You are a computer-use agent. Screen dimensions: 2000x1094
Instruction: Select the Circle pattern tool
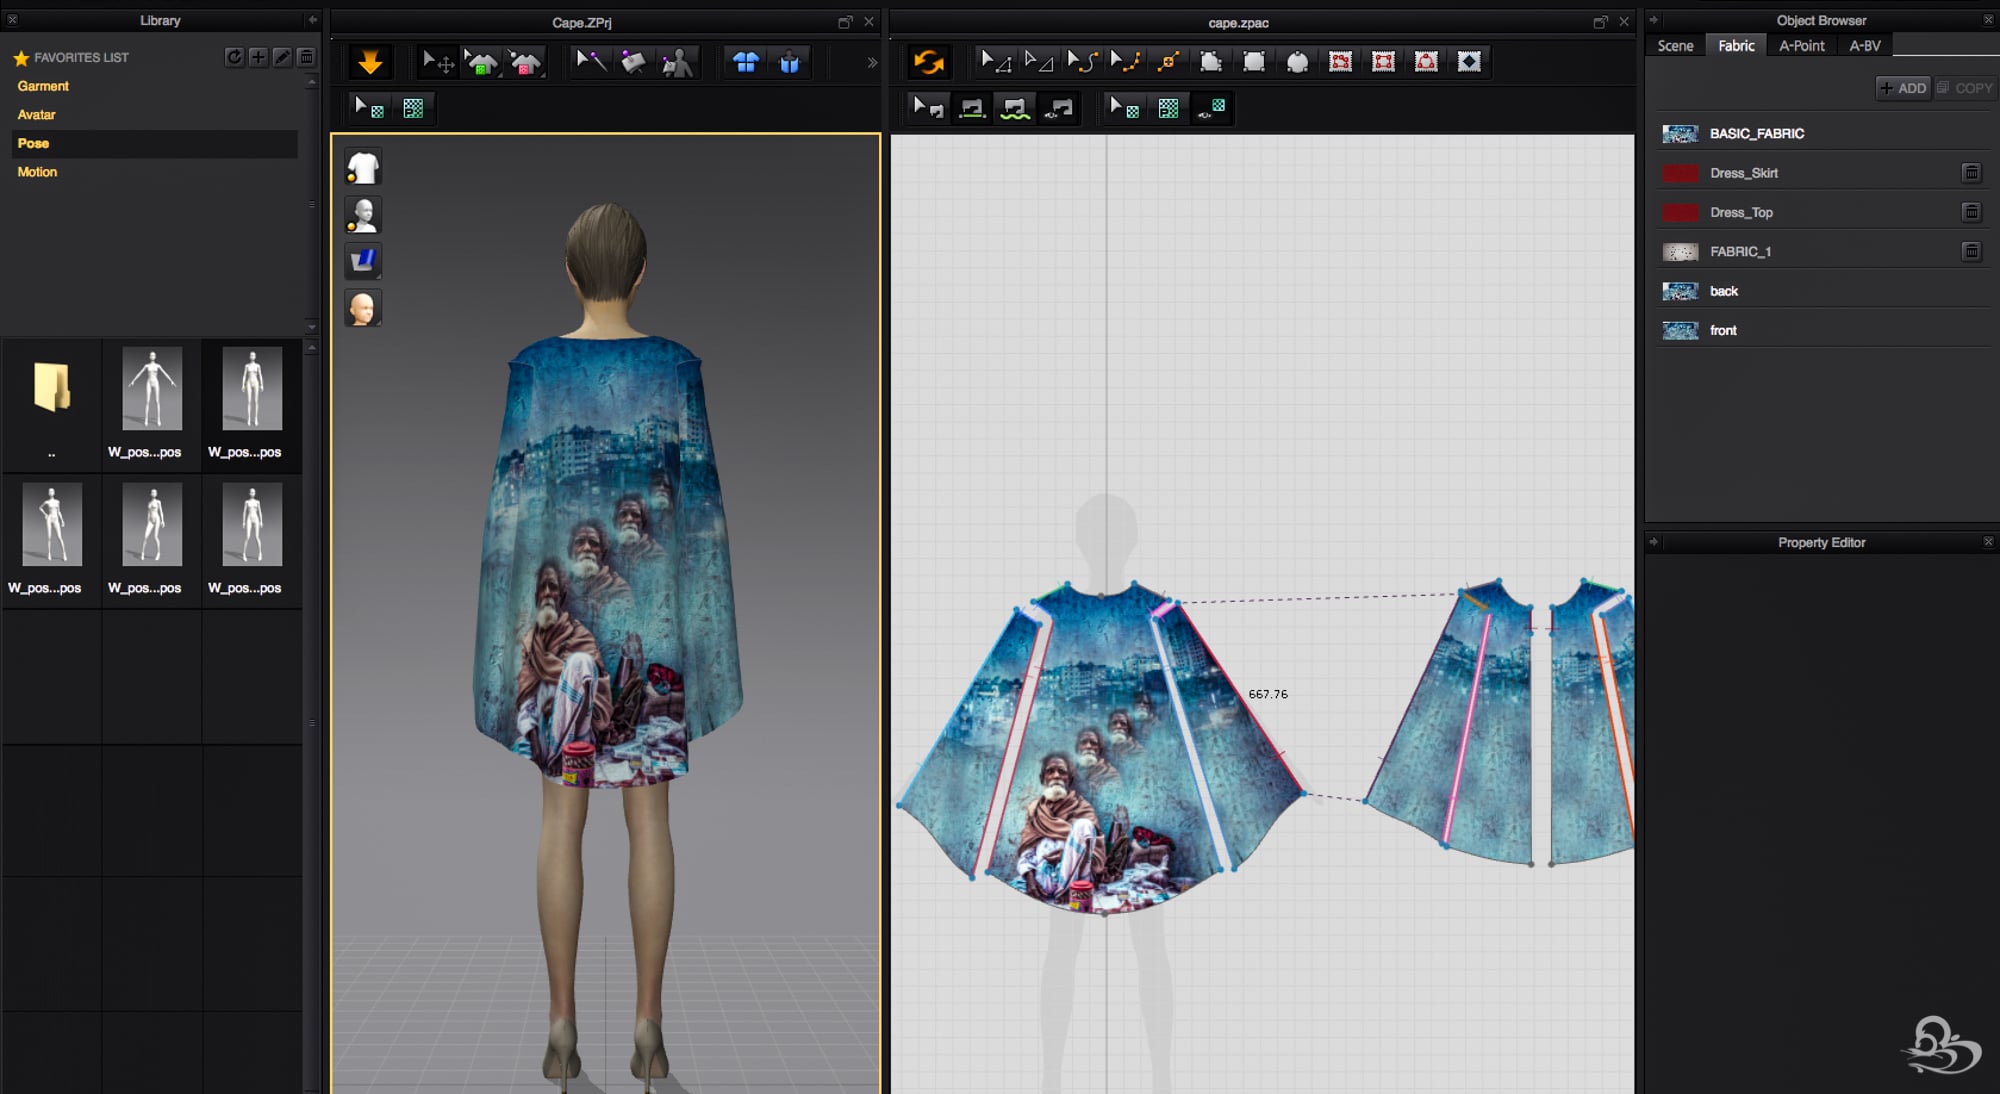coord(1297,62)
